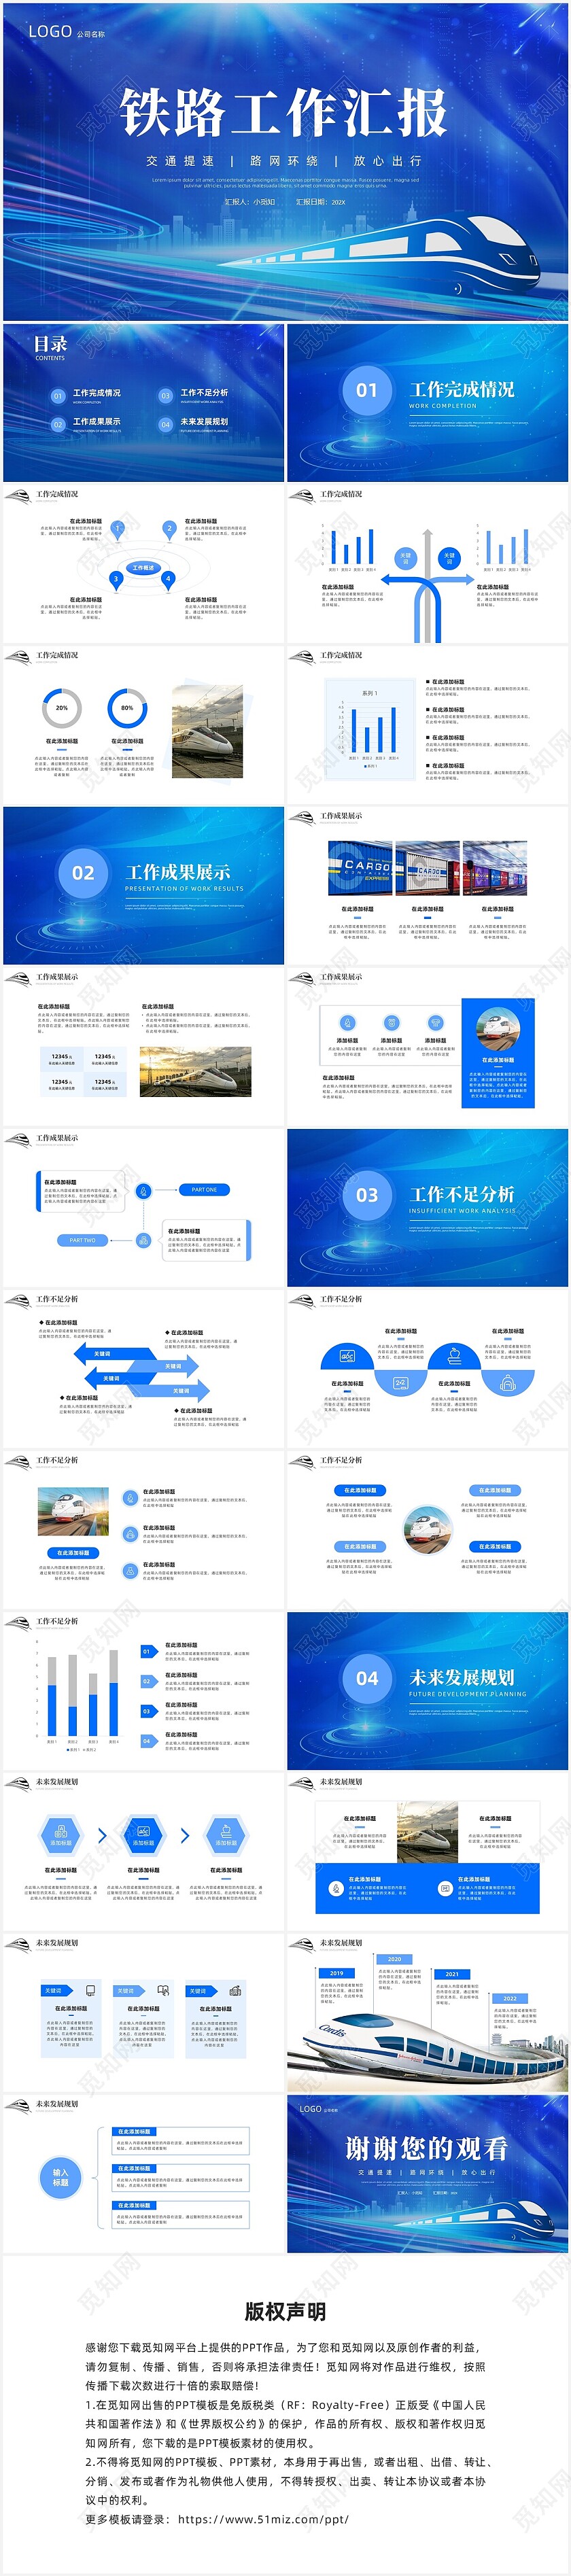Click the 01 circle beside 工作完成情况 in contents
The height and width of the screenshot is (2576, 571).
(58, 396)
